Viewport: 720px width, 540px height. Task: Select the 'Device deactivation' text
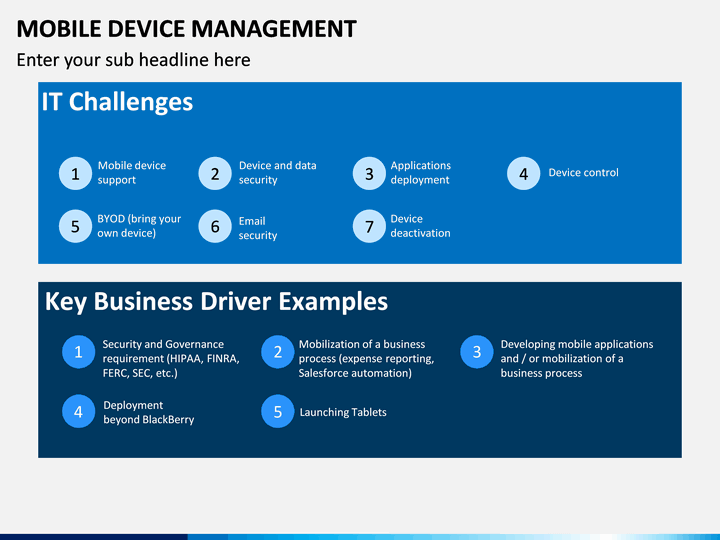click(x=420, y=226)
